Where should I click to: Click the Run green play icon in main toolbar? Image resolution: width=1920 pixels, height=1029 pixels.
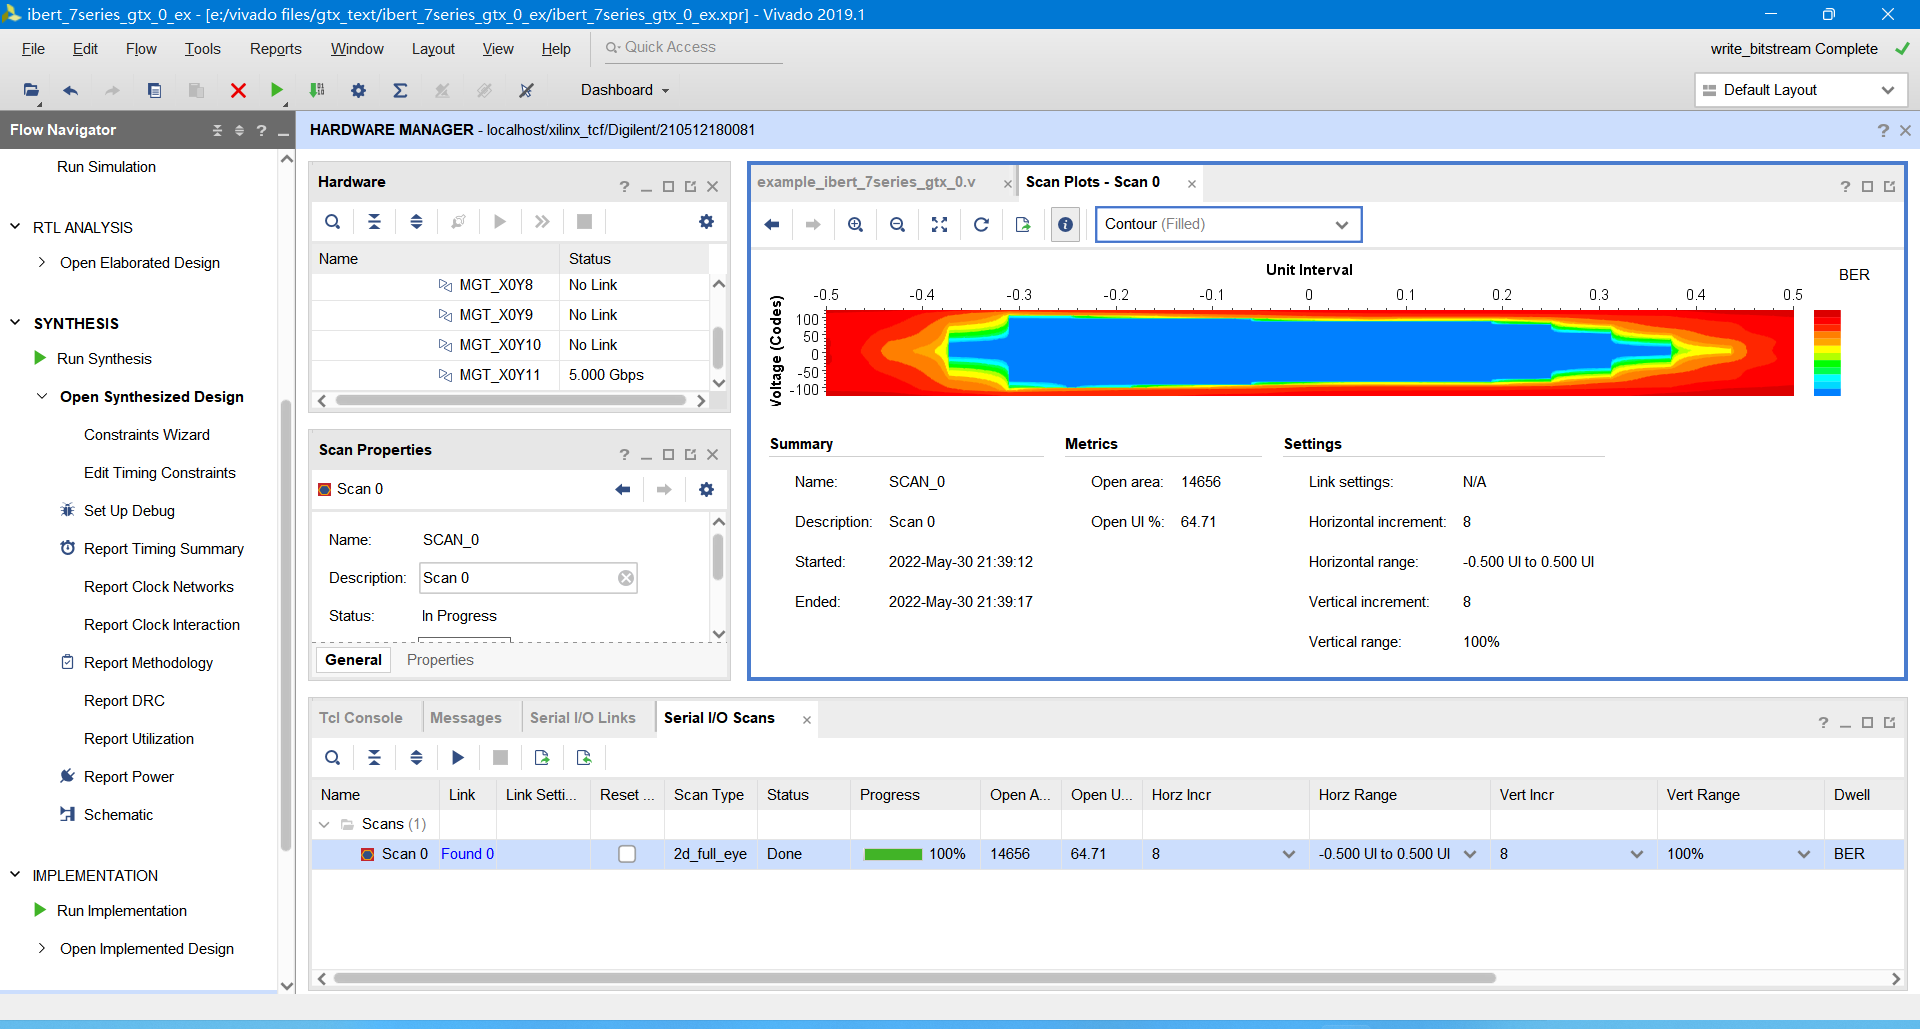point(277,90)
